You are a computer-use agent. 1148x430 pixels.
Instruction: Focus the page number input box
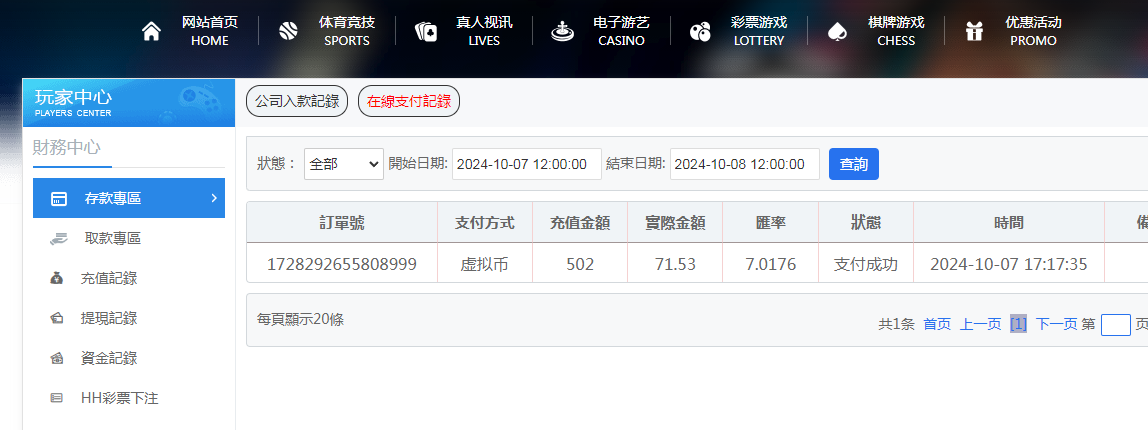tap(1115, 324)
